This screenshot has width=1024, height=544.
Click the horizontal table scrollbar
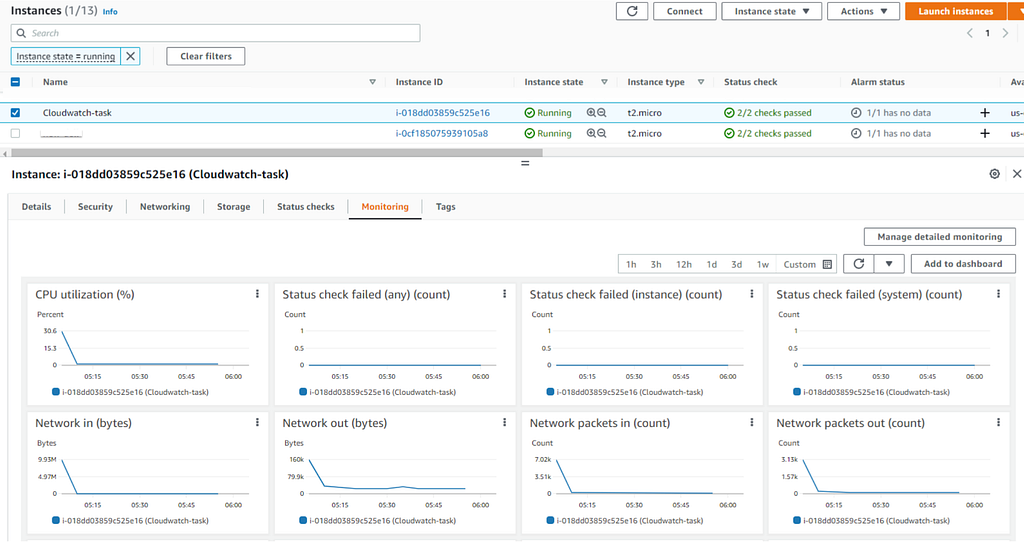[x=277, y=153]
